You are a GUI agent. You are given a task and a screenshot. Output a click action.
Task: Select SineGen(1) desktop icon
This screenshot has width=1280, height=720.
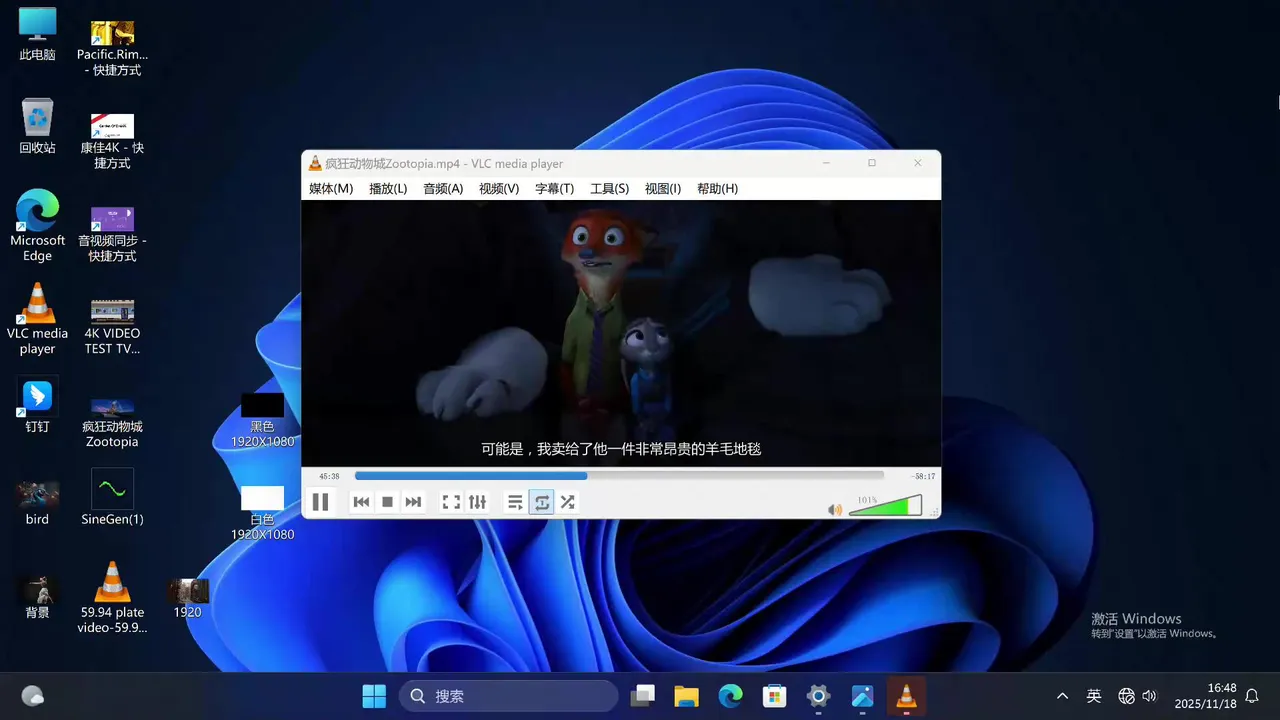pos(112,497)
